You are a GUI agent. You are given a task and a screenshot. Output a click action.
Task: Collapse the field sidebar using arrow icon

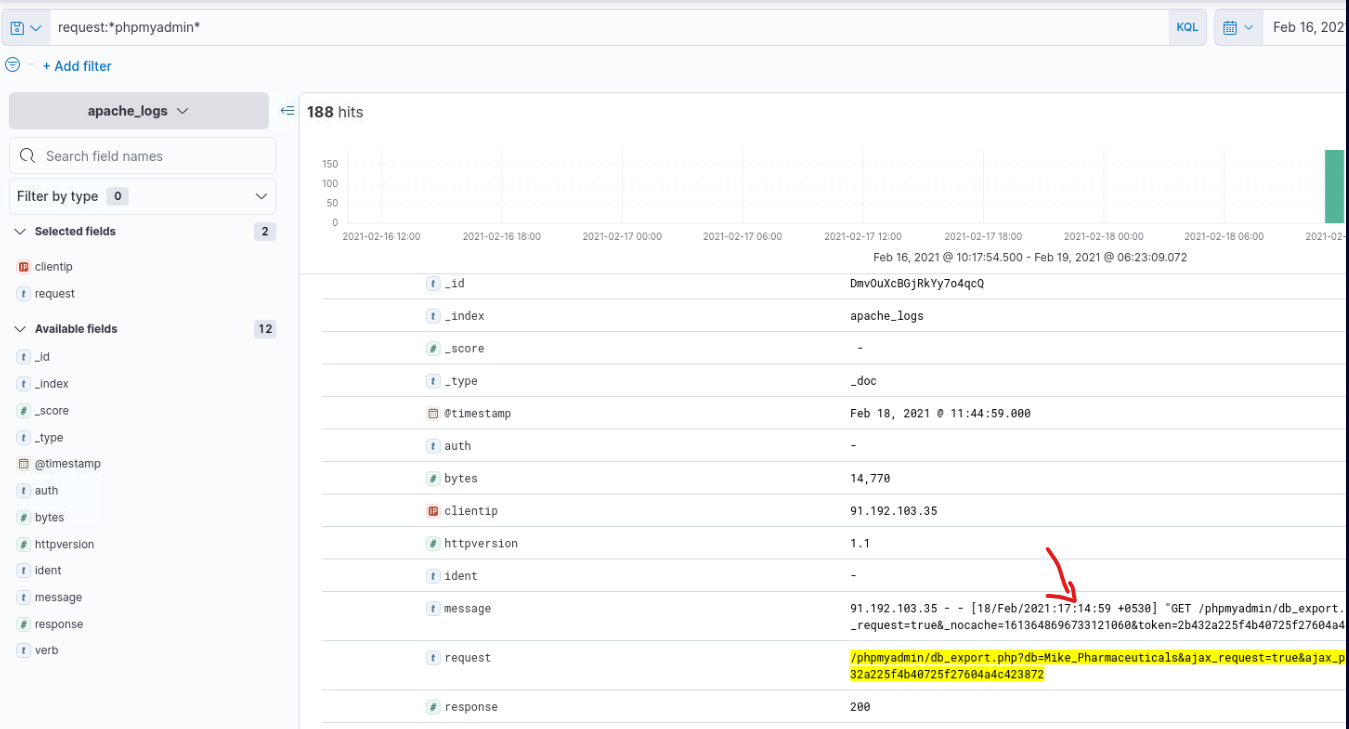point(287,111)
